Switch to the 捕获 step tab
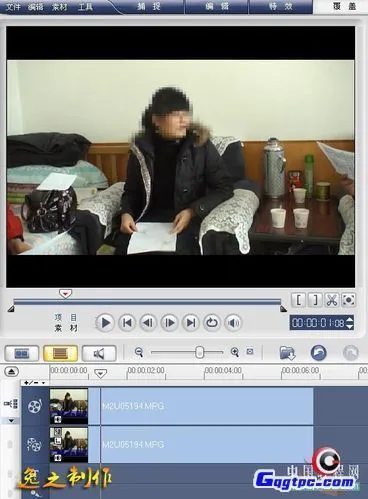The width and height of the screenshot is (368, 499). tap(149, 6)
